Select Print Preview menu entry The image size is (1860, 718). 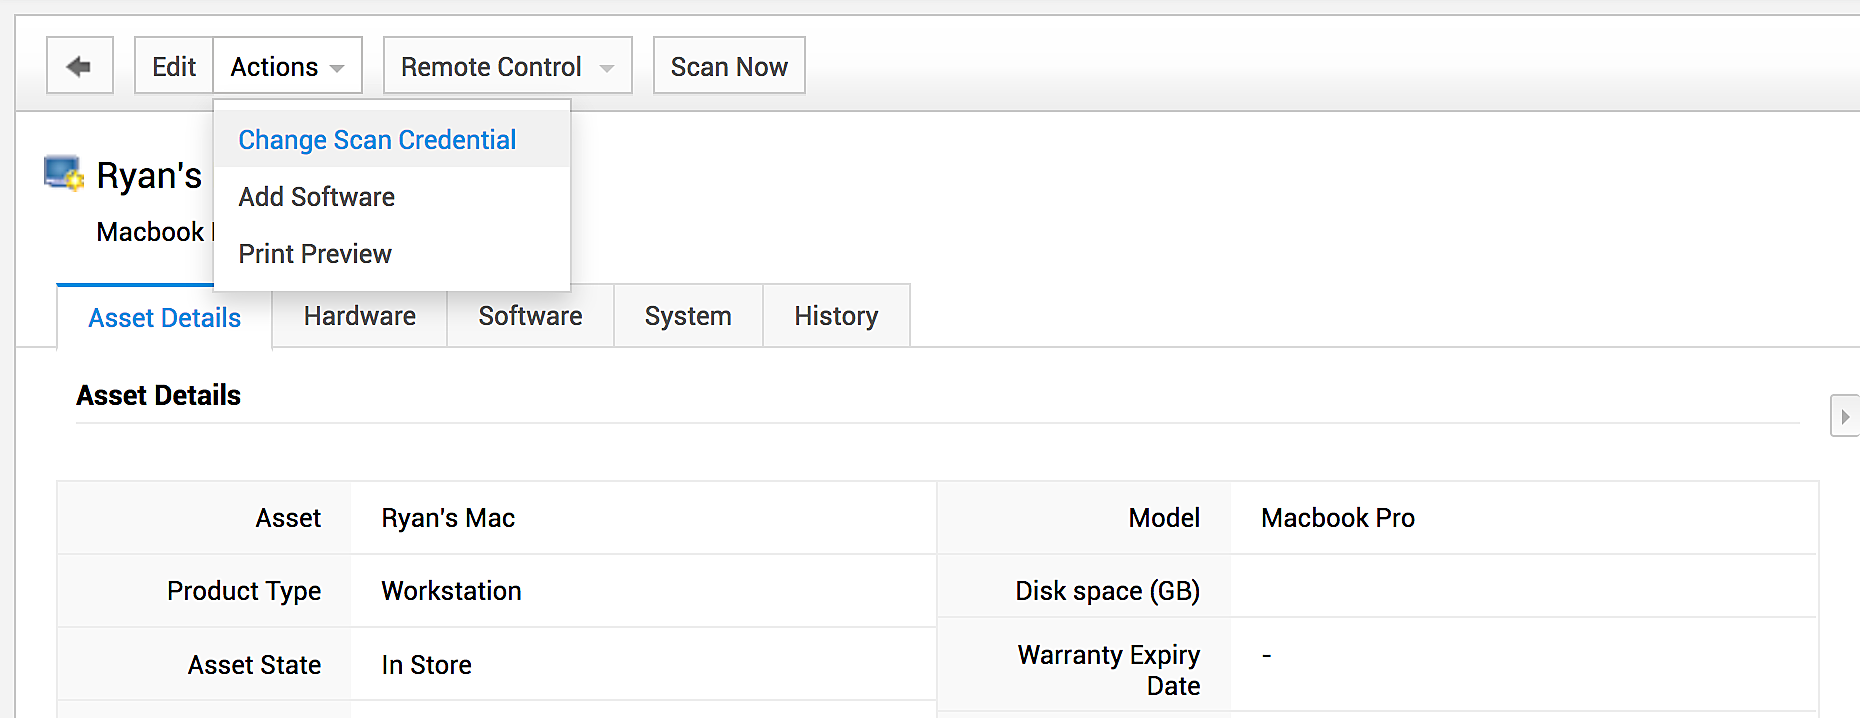pyautogui.click(x=392, y=254)
